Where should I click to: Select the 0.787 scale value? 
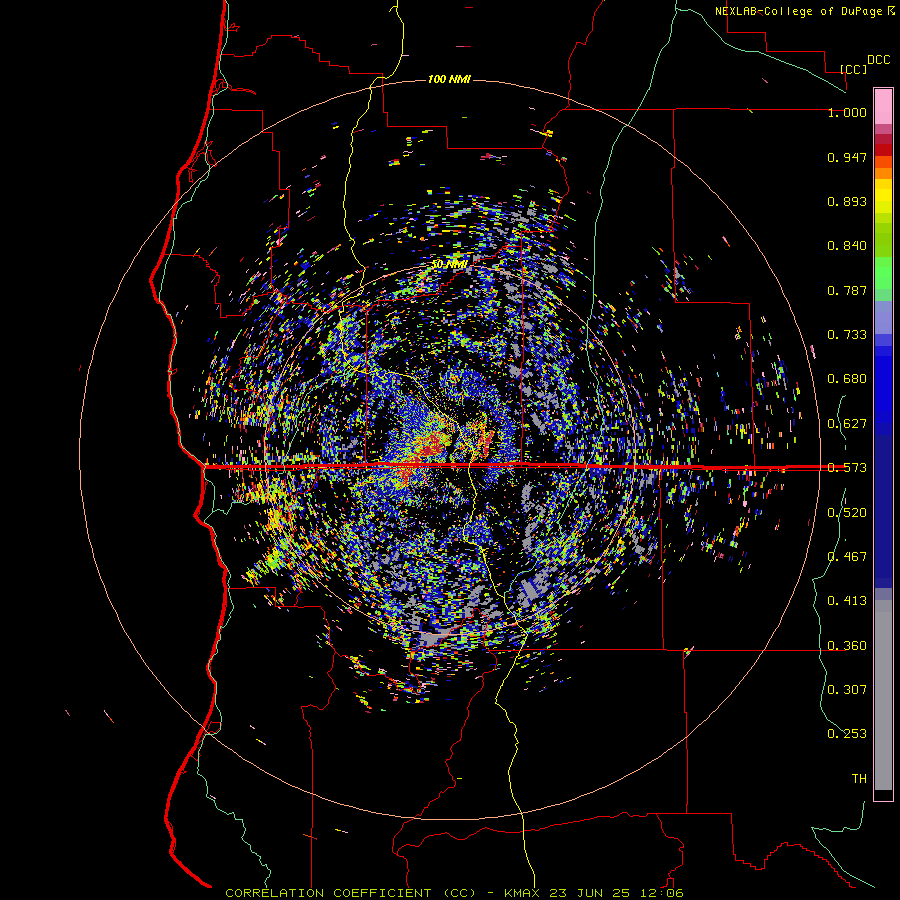(847, 290)
